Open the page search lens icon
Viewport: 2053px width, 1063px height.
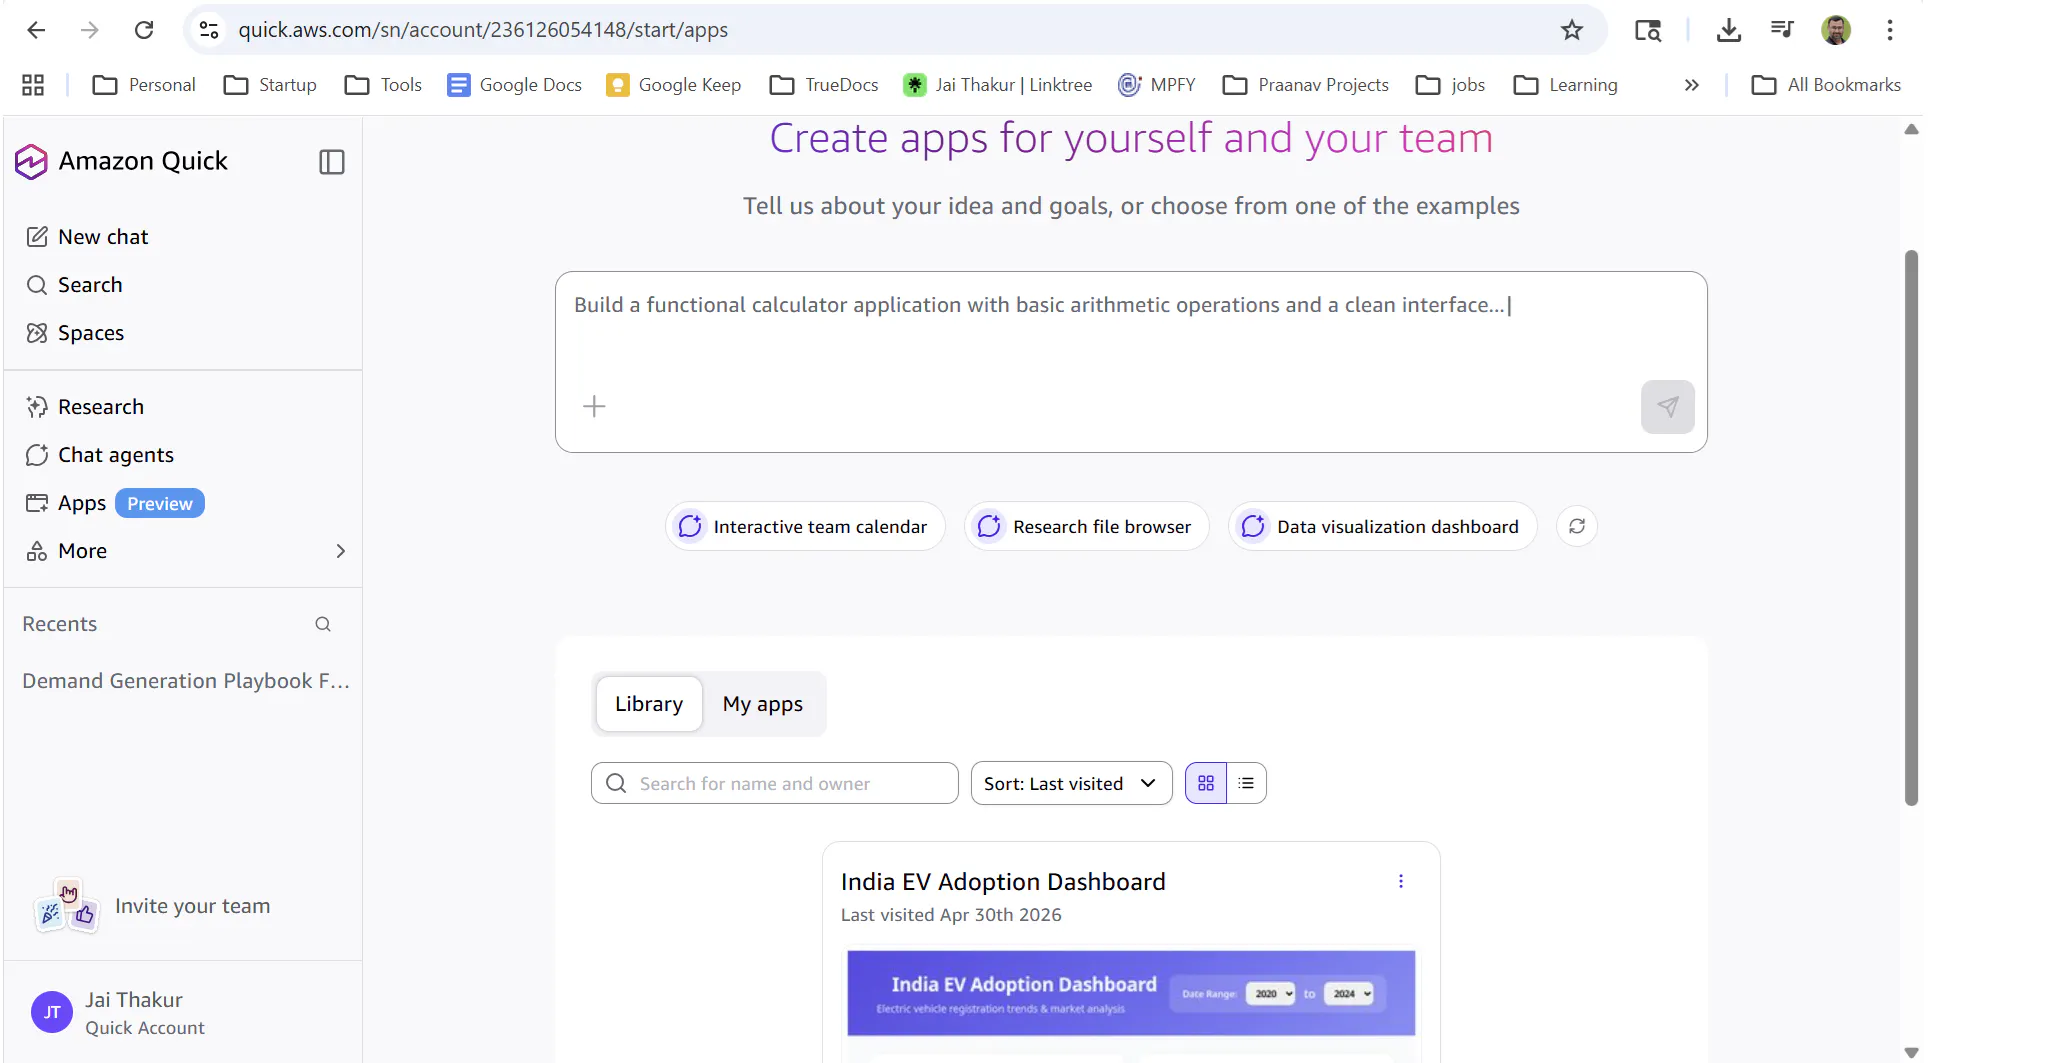[x=1648, y=30]
